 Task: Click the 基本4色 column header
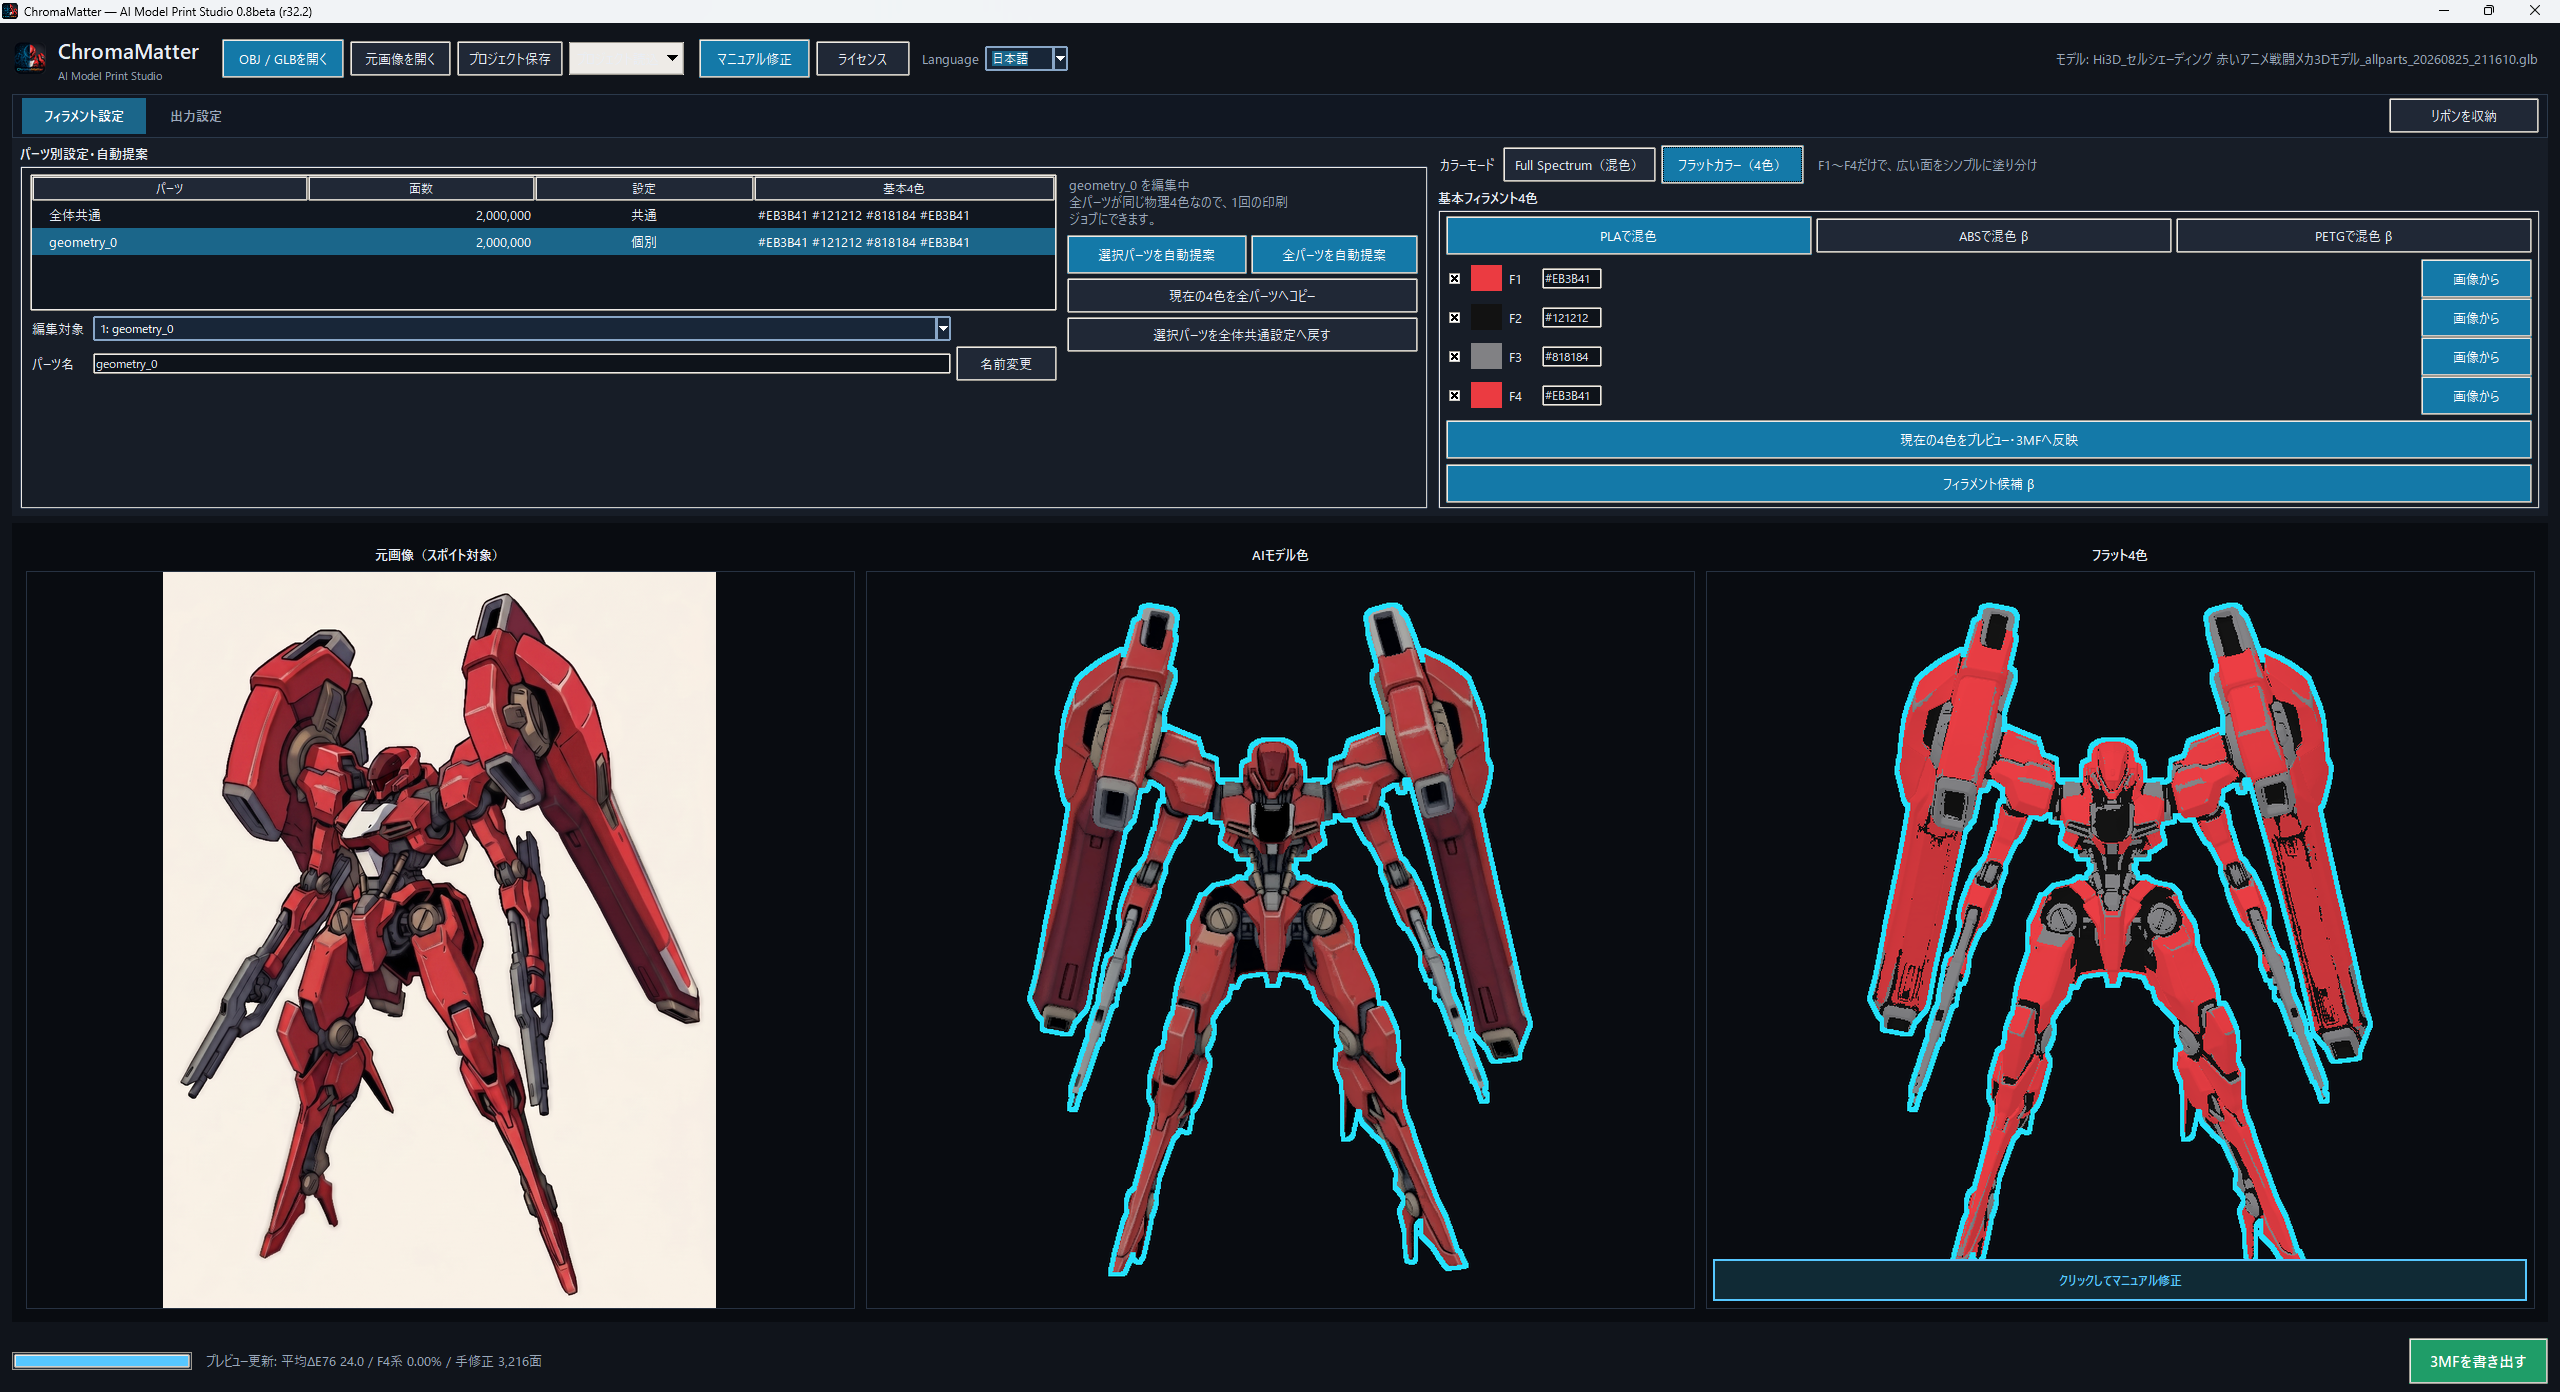pos(904,188)
